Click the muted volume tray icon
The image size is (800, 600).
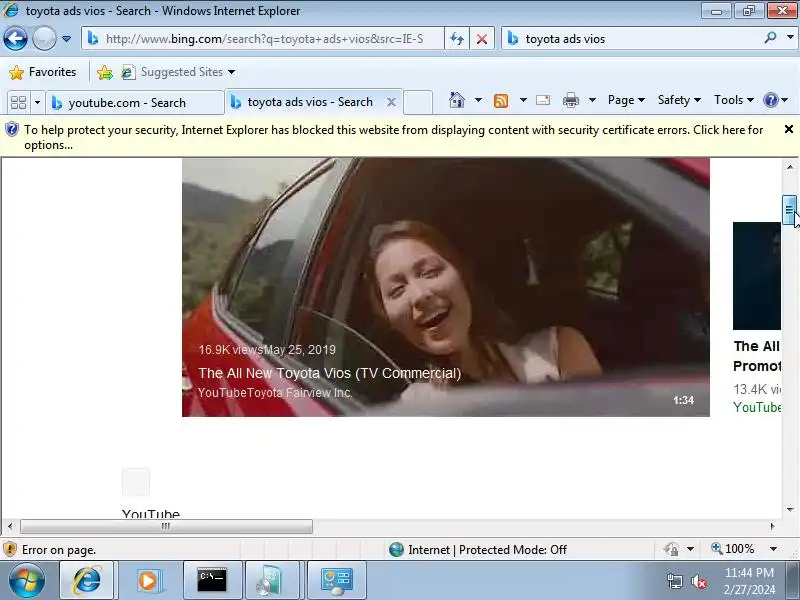click(698, 581)
